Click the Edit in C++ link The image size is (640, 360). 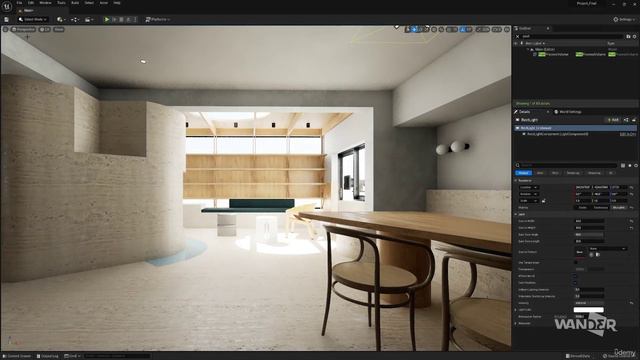click(x=628, y=134)
